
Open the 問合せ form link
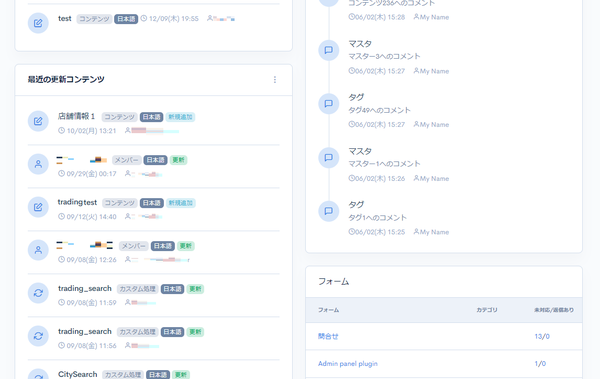click(x=328, y=336)
